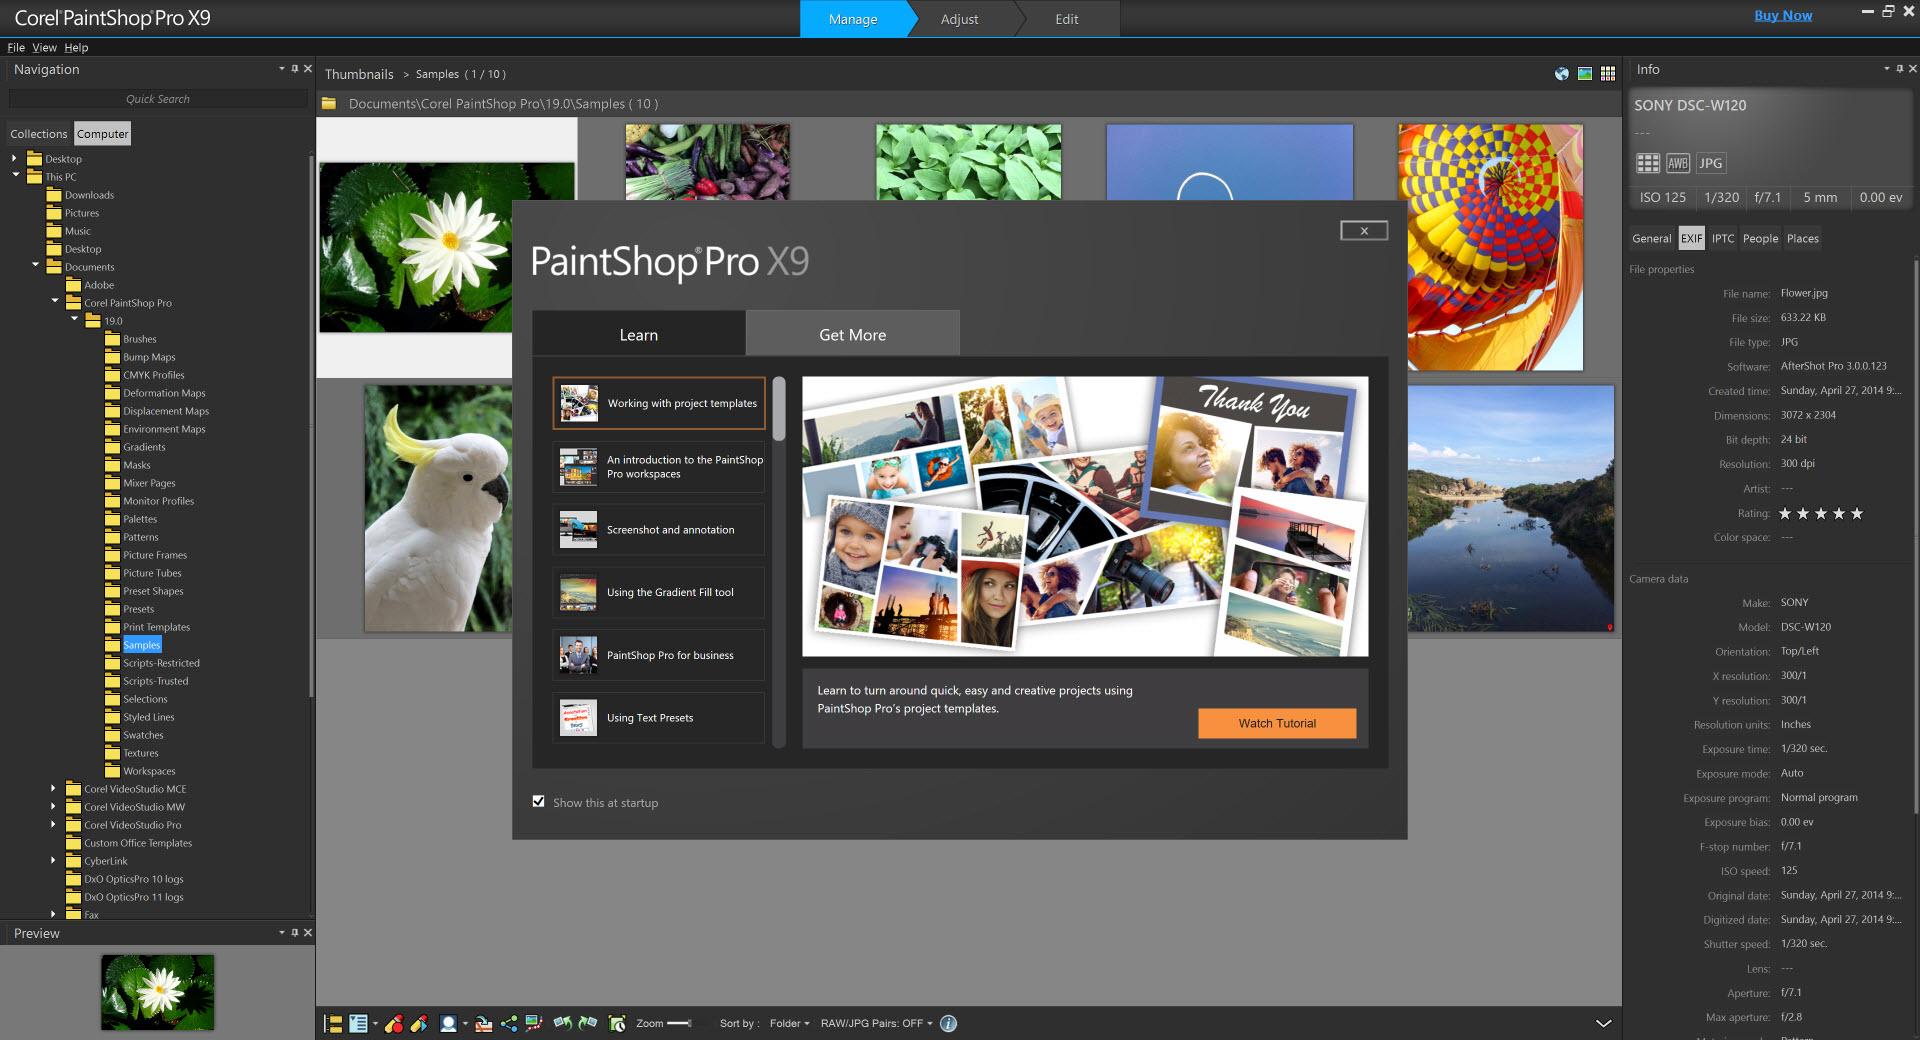
Task: Open the Collections tab
Action: coord(39,134)
